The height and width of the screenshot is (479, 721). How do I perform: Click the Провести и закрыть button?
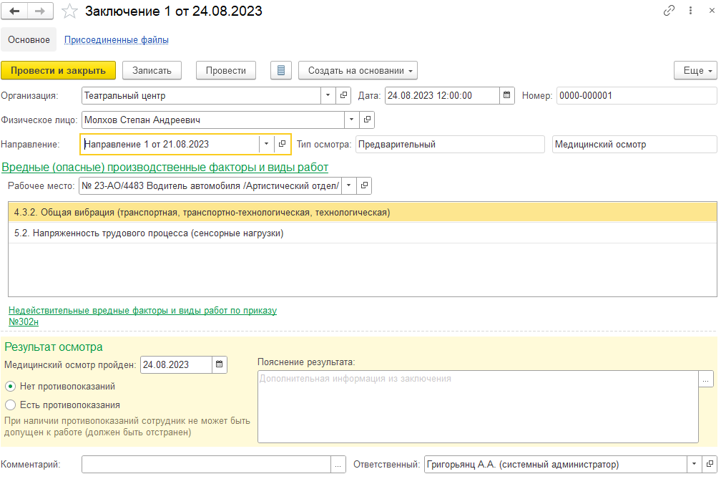click(59, 71)
